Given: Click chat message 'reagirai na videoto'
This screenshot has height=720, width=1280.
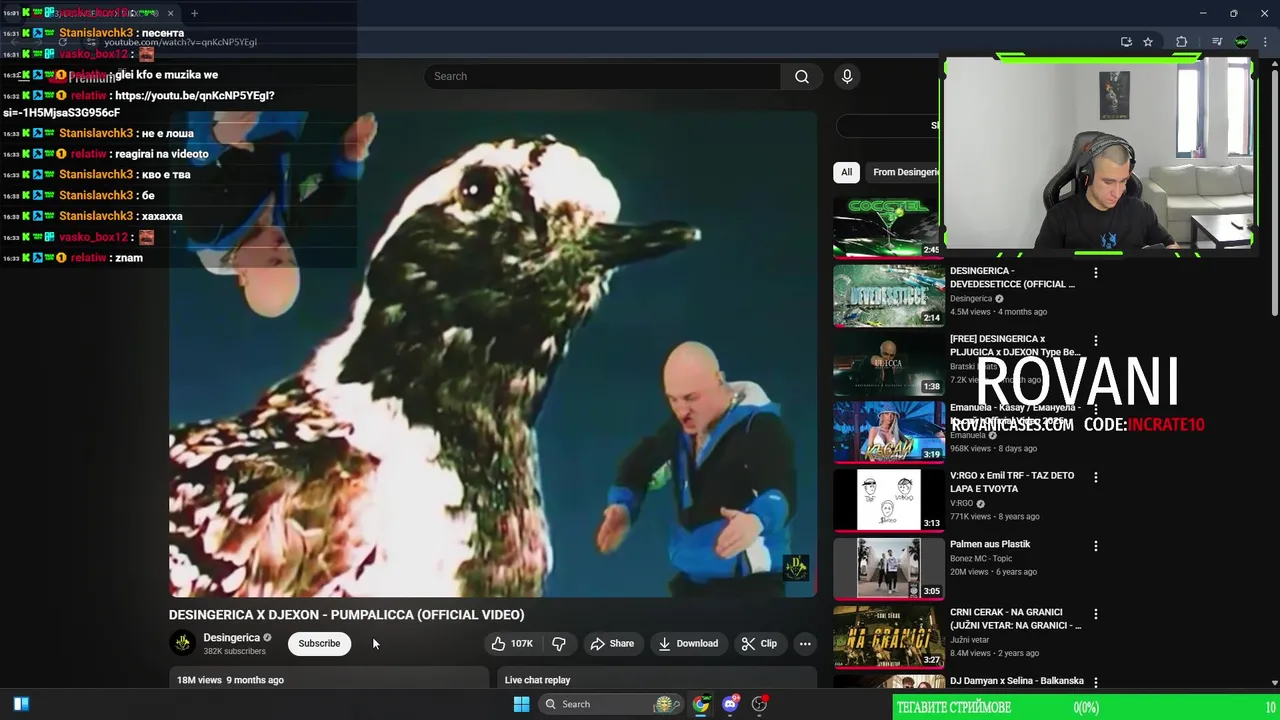Looking at the screenshot, I should click(161, 154).
